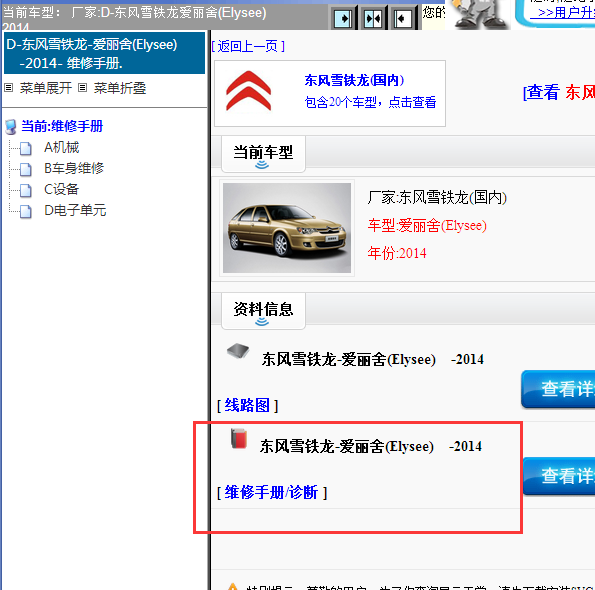Click the center-split panel layout button

pos(373,18)
